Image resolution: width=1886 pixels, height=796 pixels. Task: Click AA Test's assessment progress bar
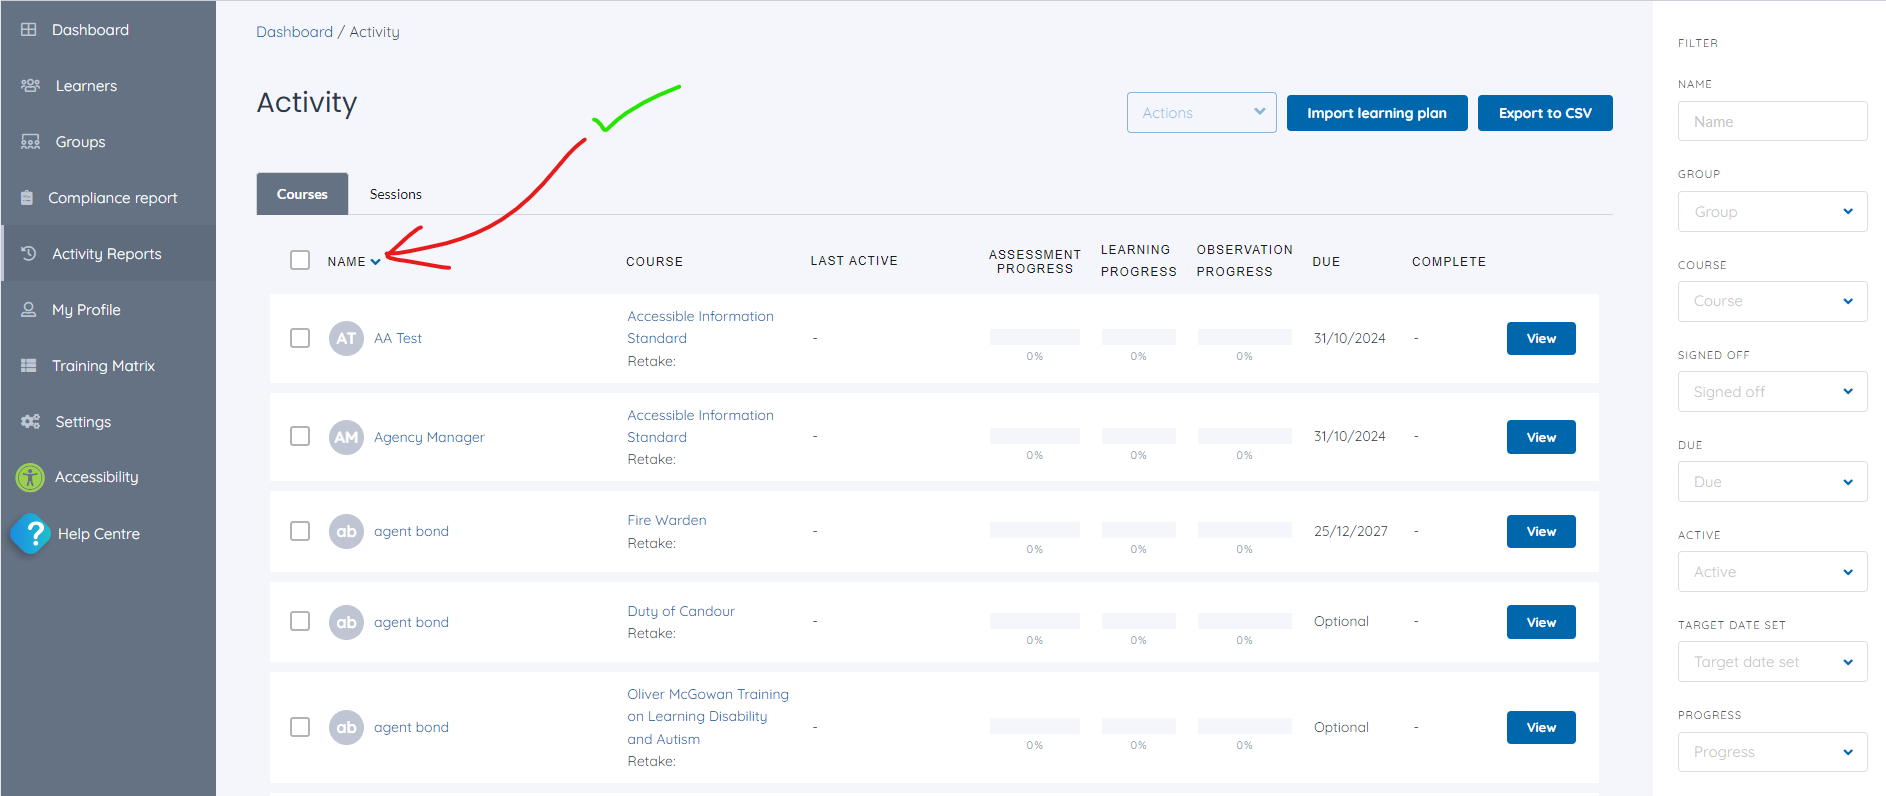pyautogui.click(x=1035, y=337)
